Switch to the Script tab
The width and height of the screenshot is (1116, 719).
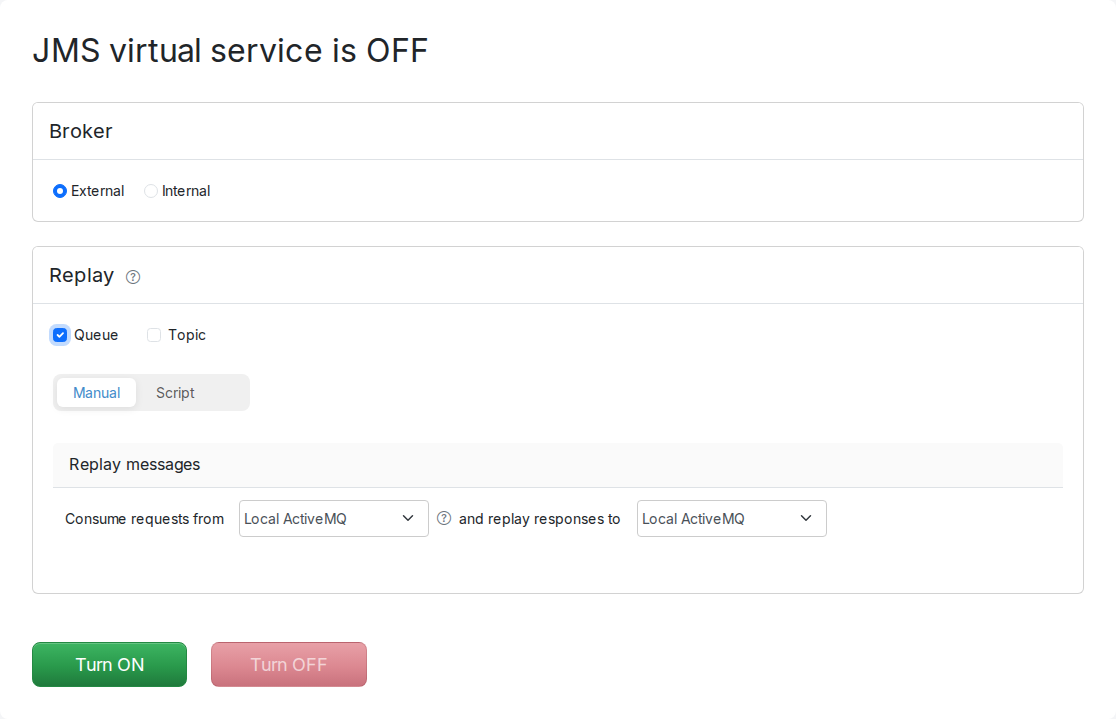pyautogui.click(x=175, y=392)
